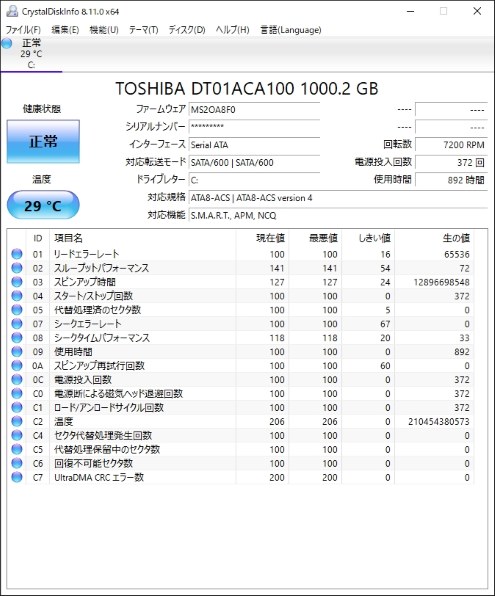495x596 pixels.
Task: Open the 機能(U) menu
Action: coord(104,30)
